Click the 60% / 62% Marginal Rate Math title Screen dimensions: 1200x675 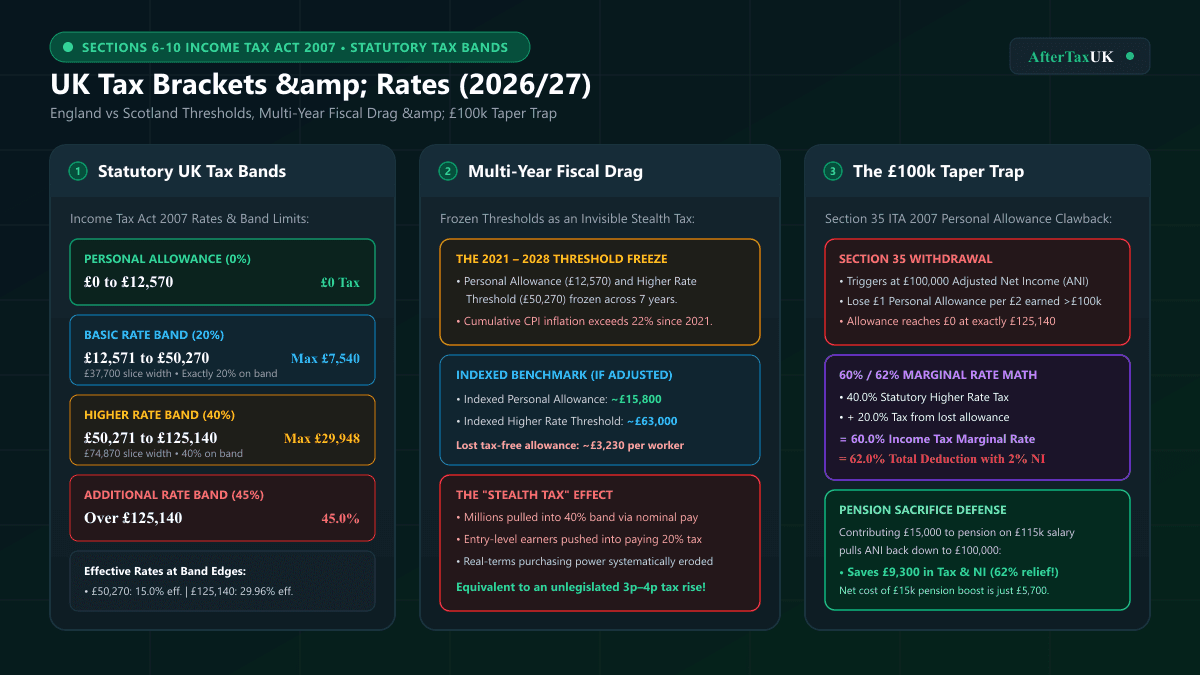pos(938,375)
